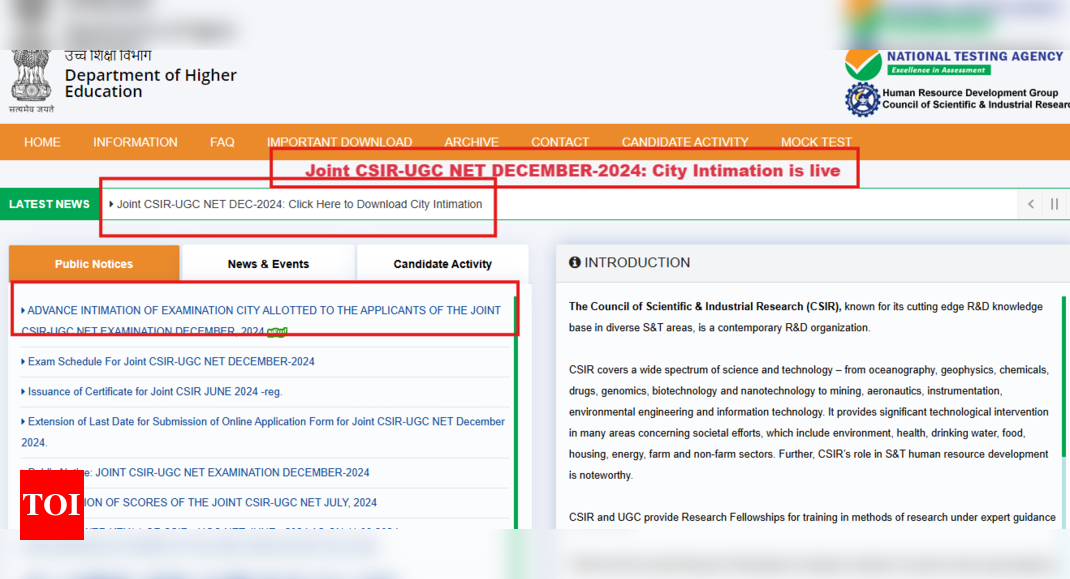Open the MOCK TEST link

click(x=816, y=142)
